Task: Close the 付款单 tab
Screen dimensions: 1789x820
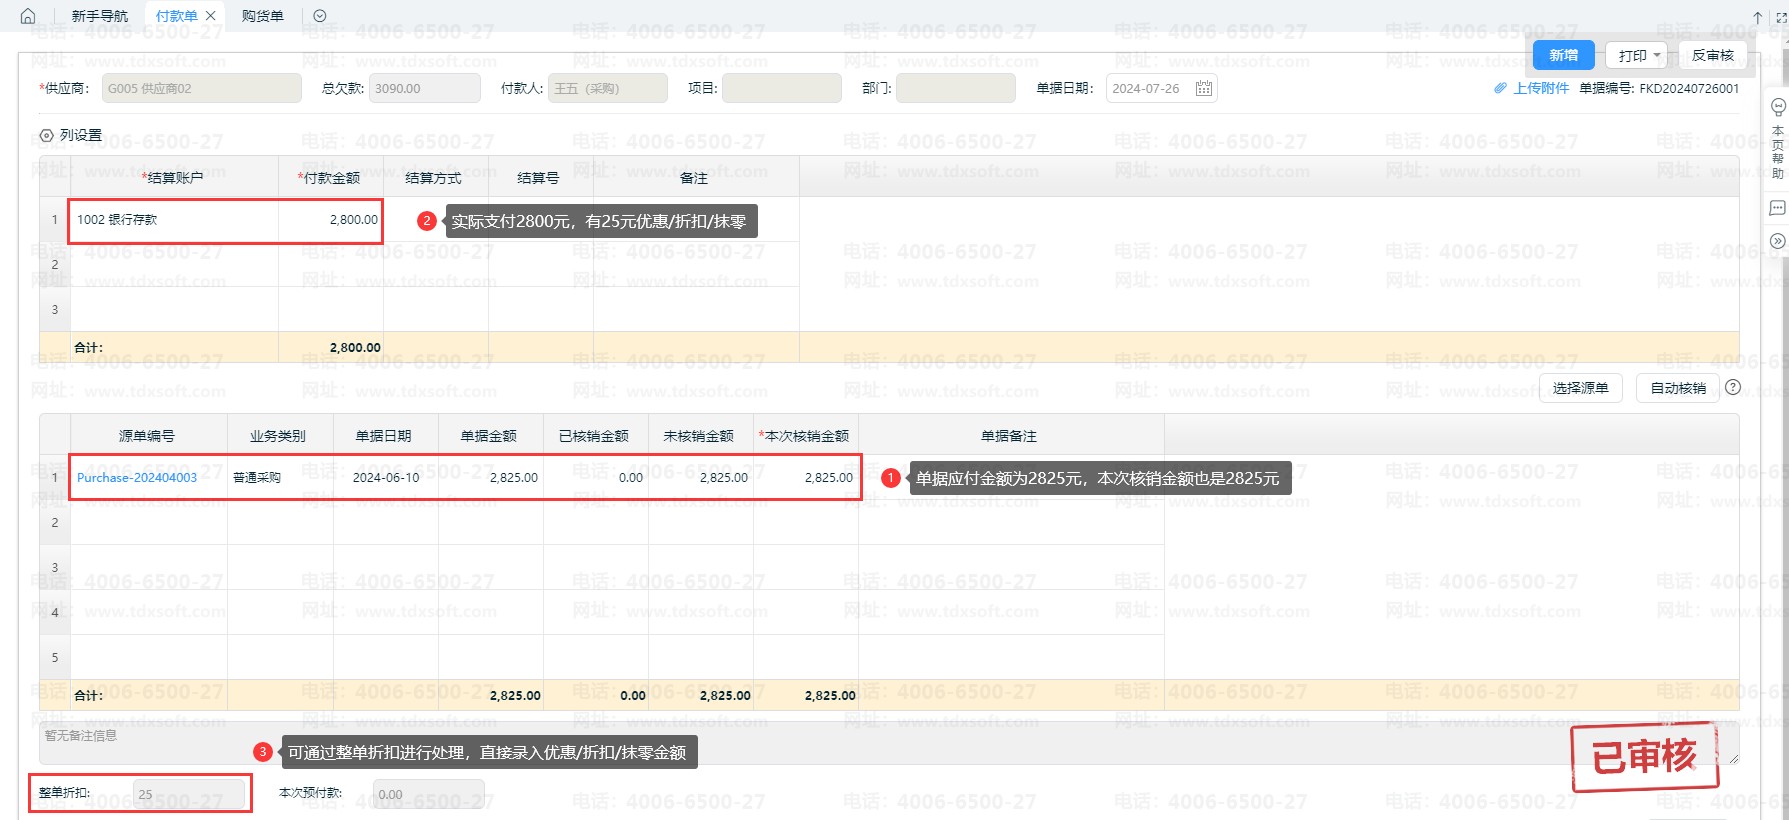Action: tap(210, 16)
